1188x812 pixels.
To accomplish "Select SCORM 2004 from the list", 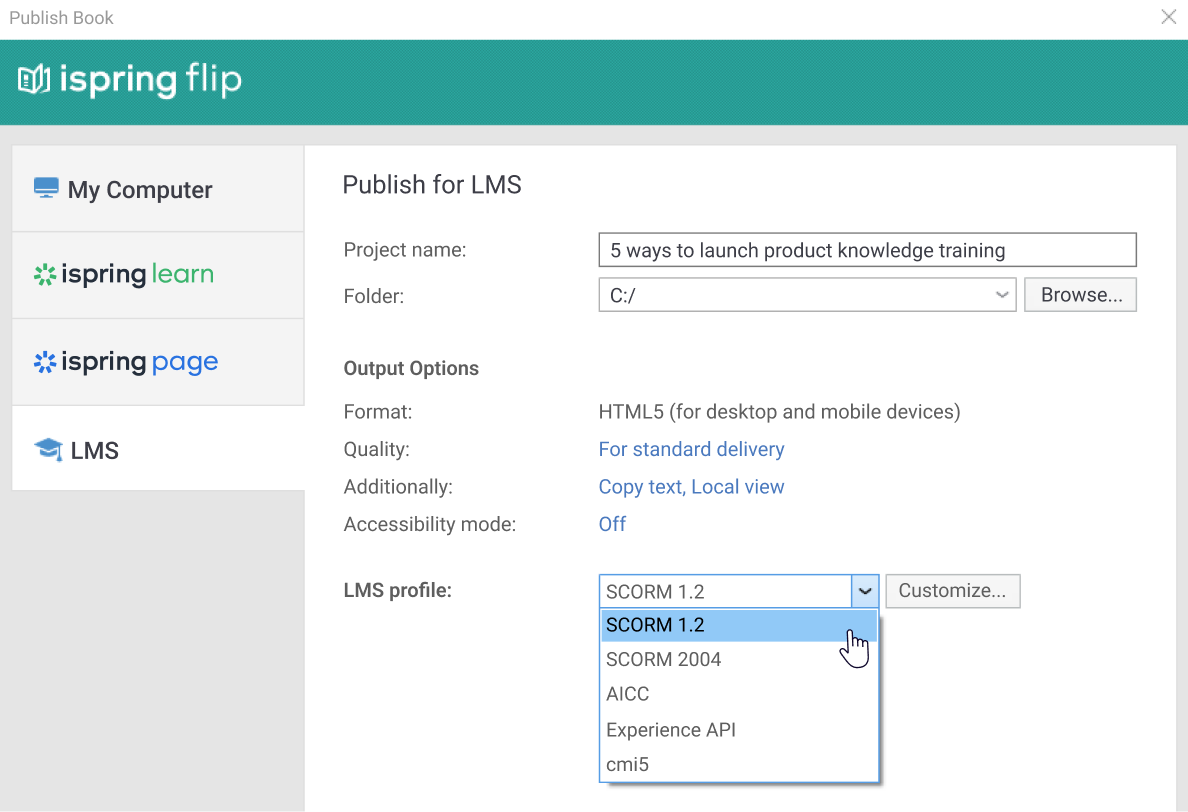I will (x=663, y=658).
